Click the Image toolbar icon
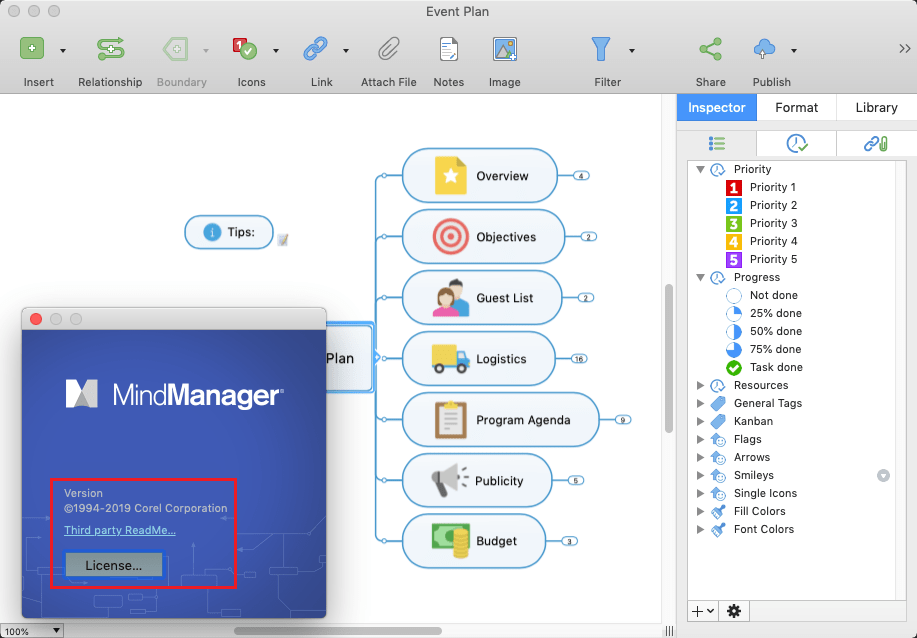The width and height of the screenshot is (917, 638). (505, 49)
